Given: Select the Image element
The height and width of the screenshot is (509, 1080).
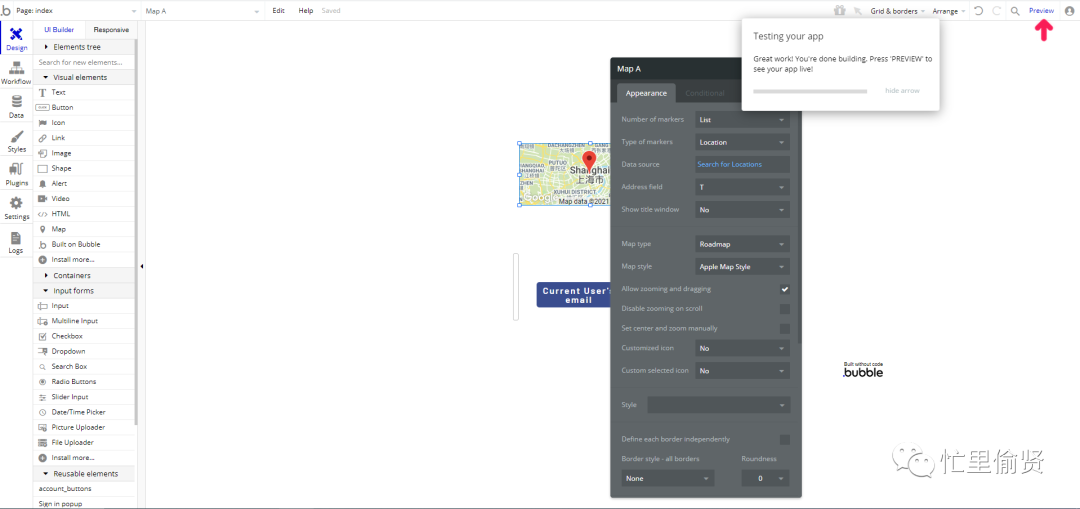Looking at the screenshot, I should pyautogui.click(x=85, y=153).
